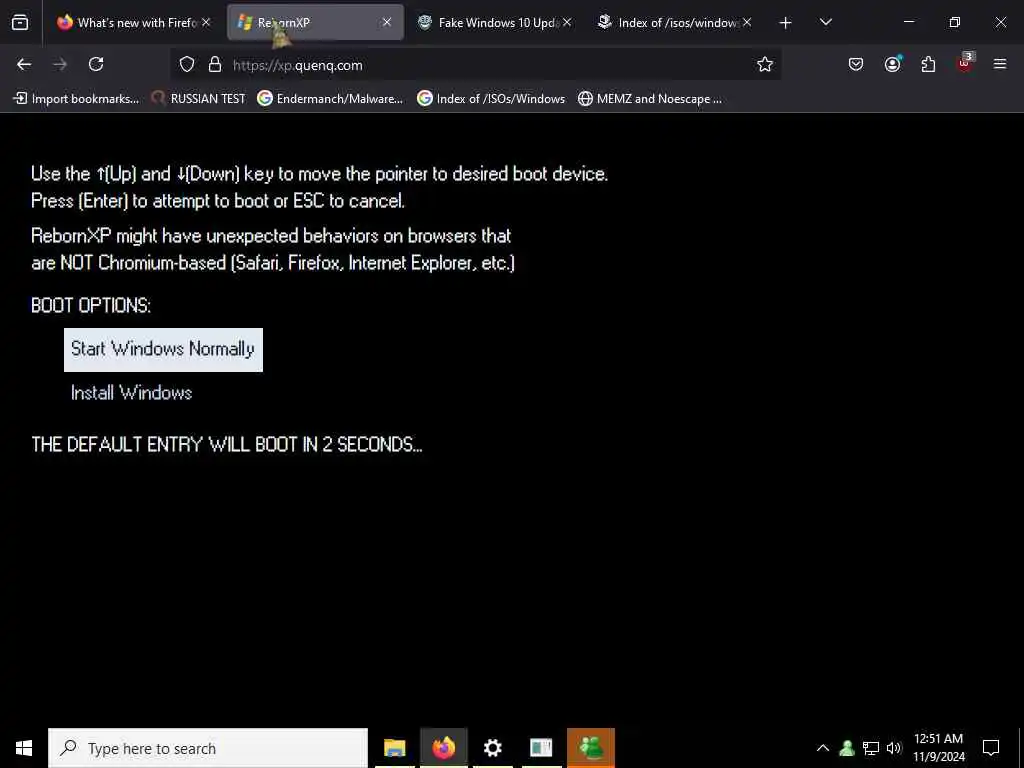Click the default entry boot countdown text
This screenshot has height=768, width=1024.
[227, 445]
